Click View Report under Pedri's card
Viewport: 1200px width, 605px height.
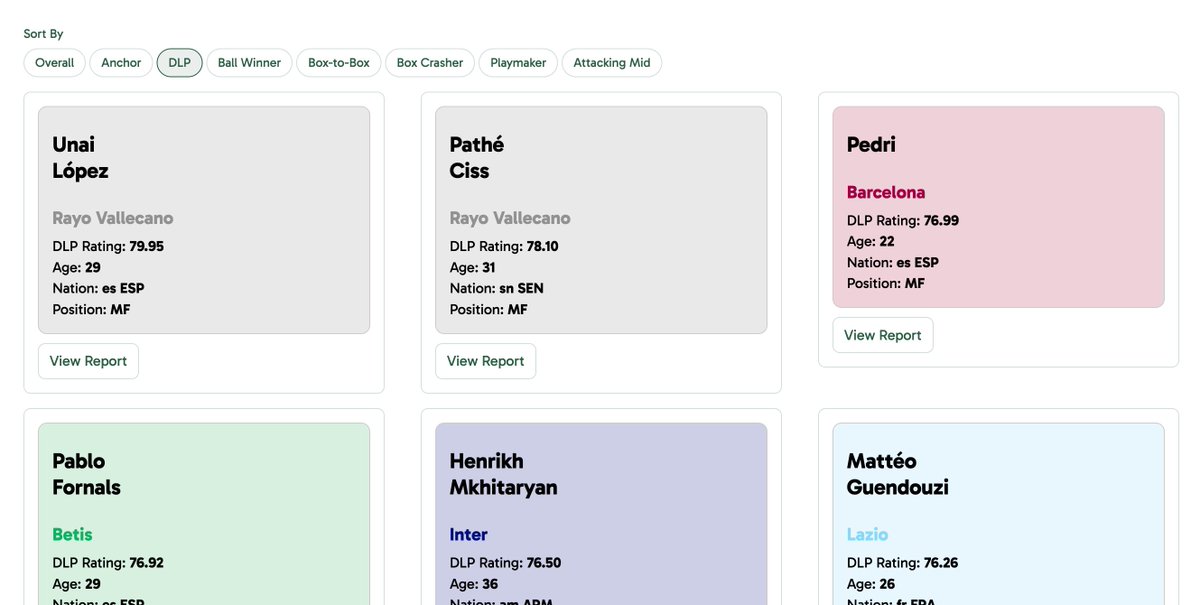(883, 335)
